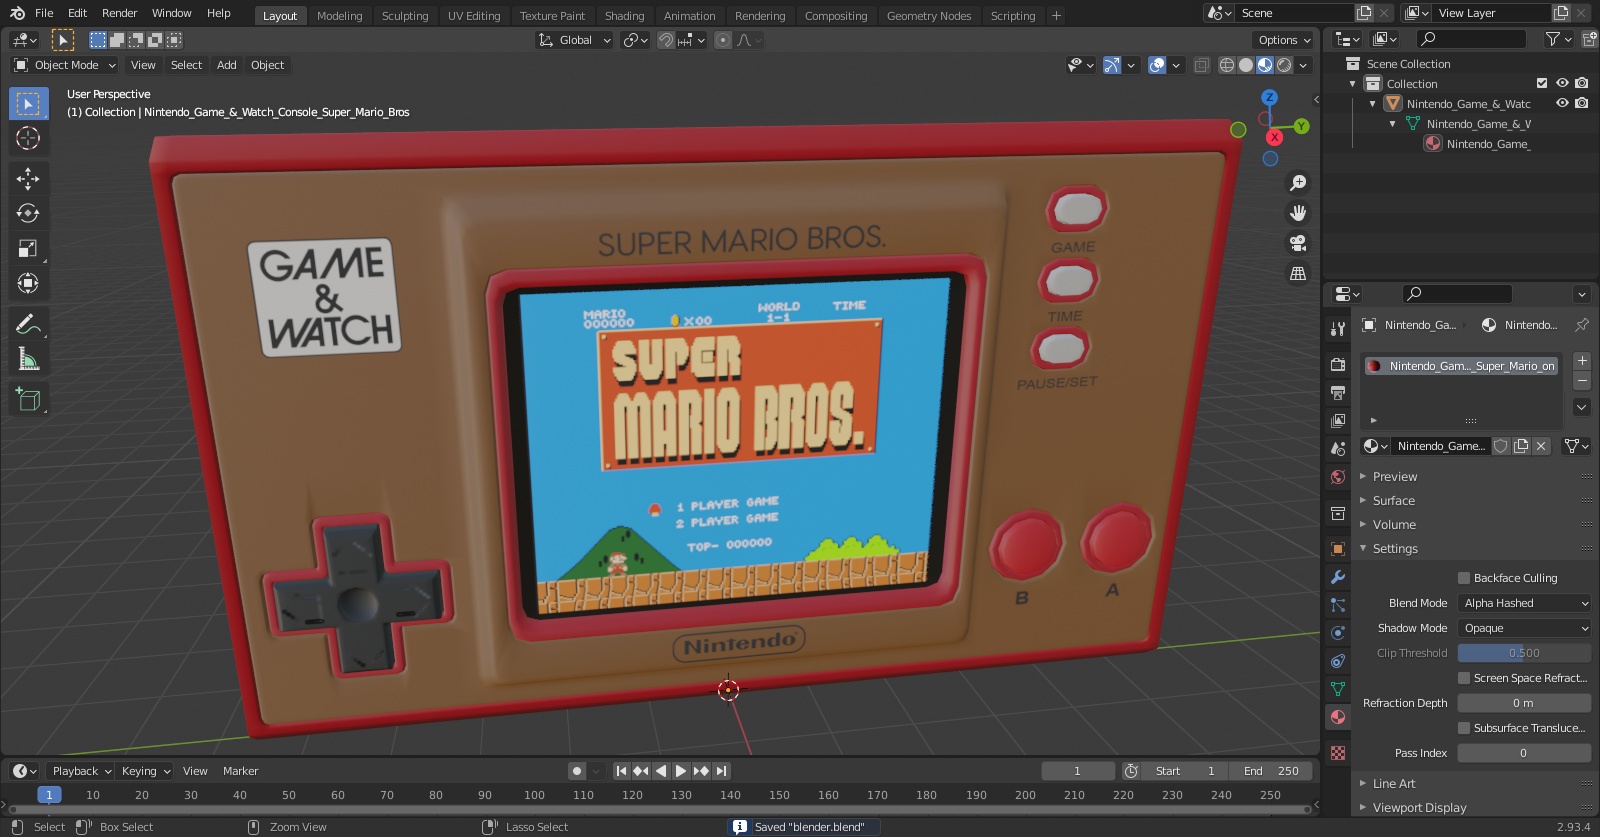Add a new material slot with plus
The image size is (1600, 837).
pos(1582,360)
